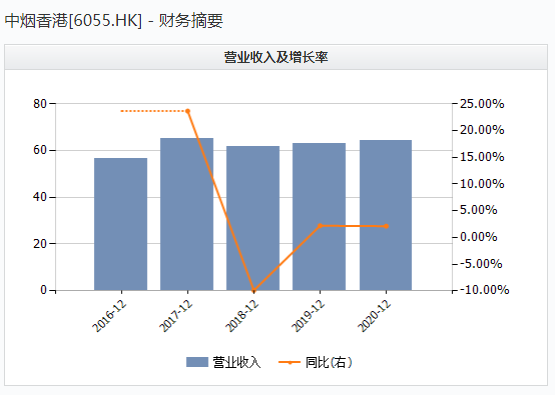
Task: Toggle the 营业收入 legend blue swatch
Action: [x=197, y=362]
